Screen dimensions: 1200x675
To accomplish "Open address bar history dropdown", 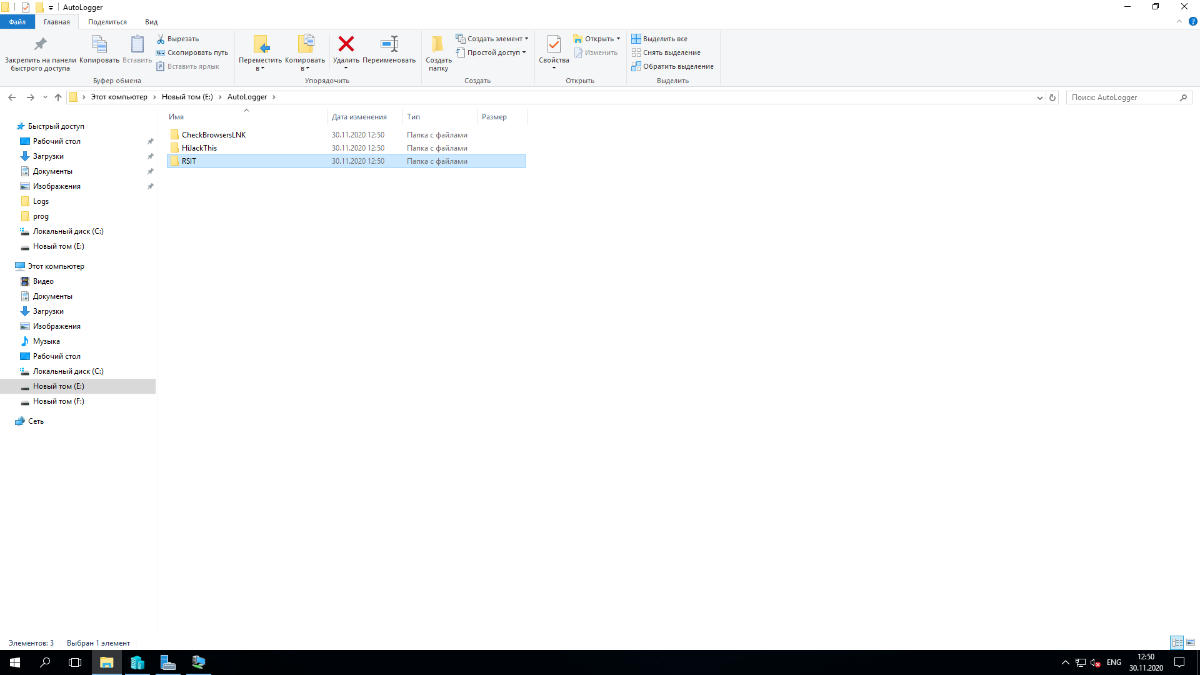I will (1039, 98).
